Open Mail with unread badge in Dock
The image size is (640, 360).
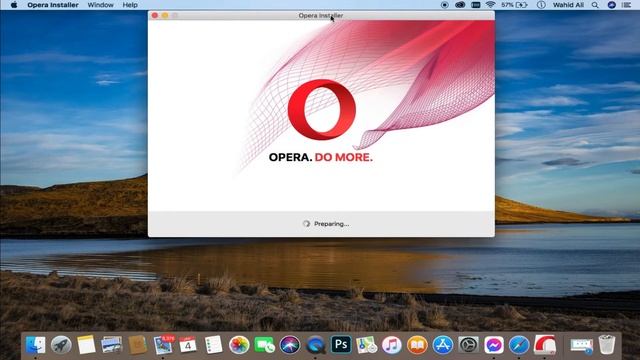163,345
